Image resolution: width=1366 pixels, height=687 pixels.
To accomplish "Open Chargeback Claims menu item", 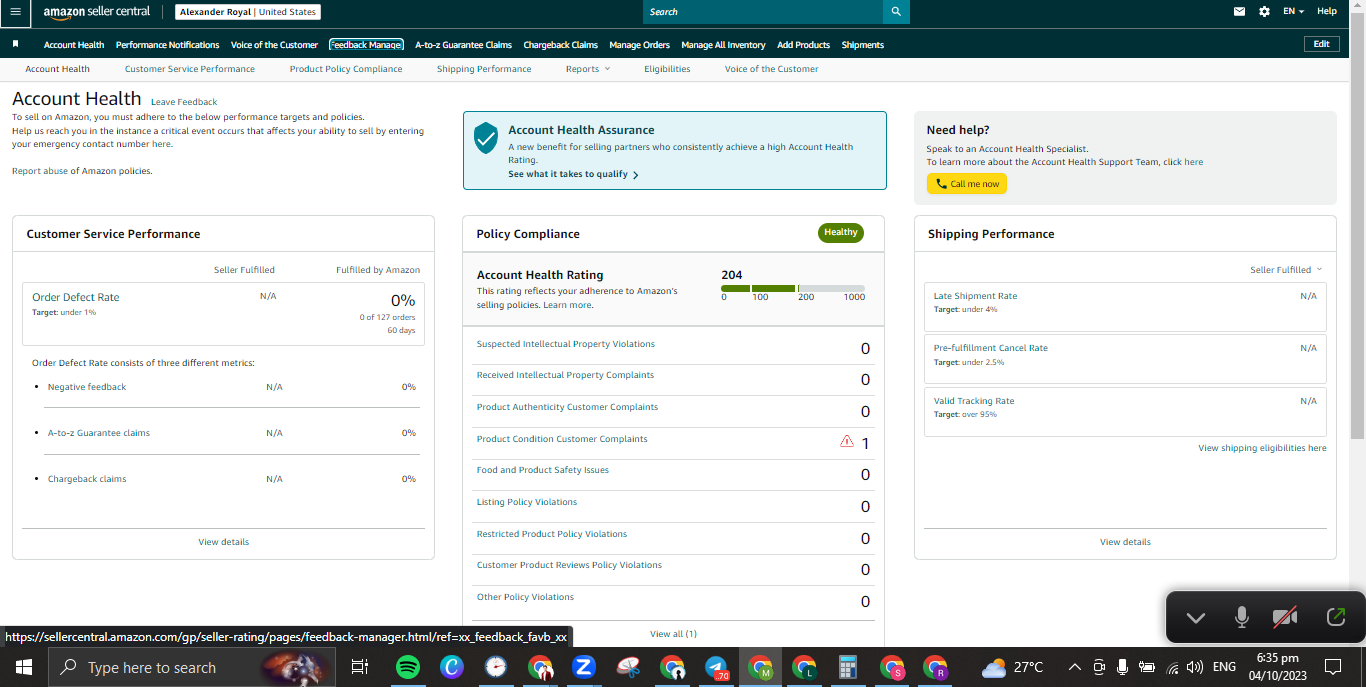I will click(x=560, y=45).
